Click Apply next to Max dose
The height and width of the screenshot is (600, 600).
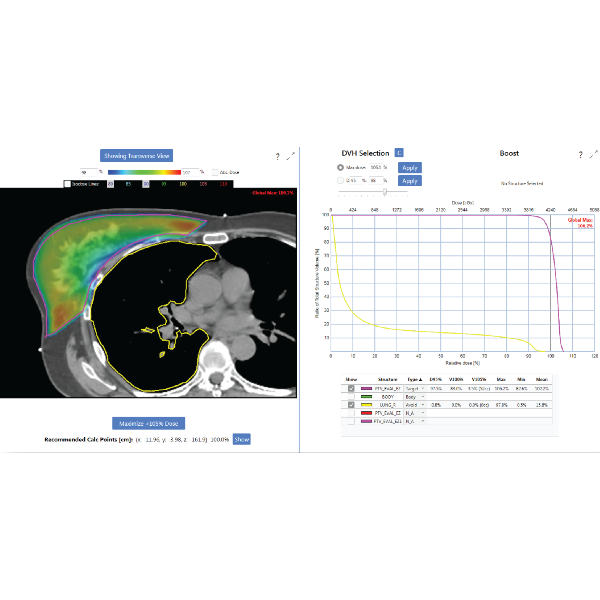tap(410, 167)
